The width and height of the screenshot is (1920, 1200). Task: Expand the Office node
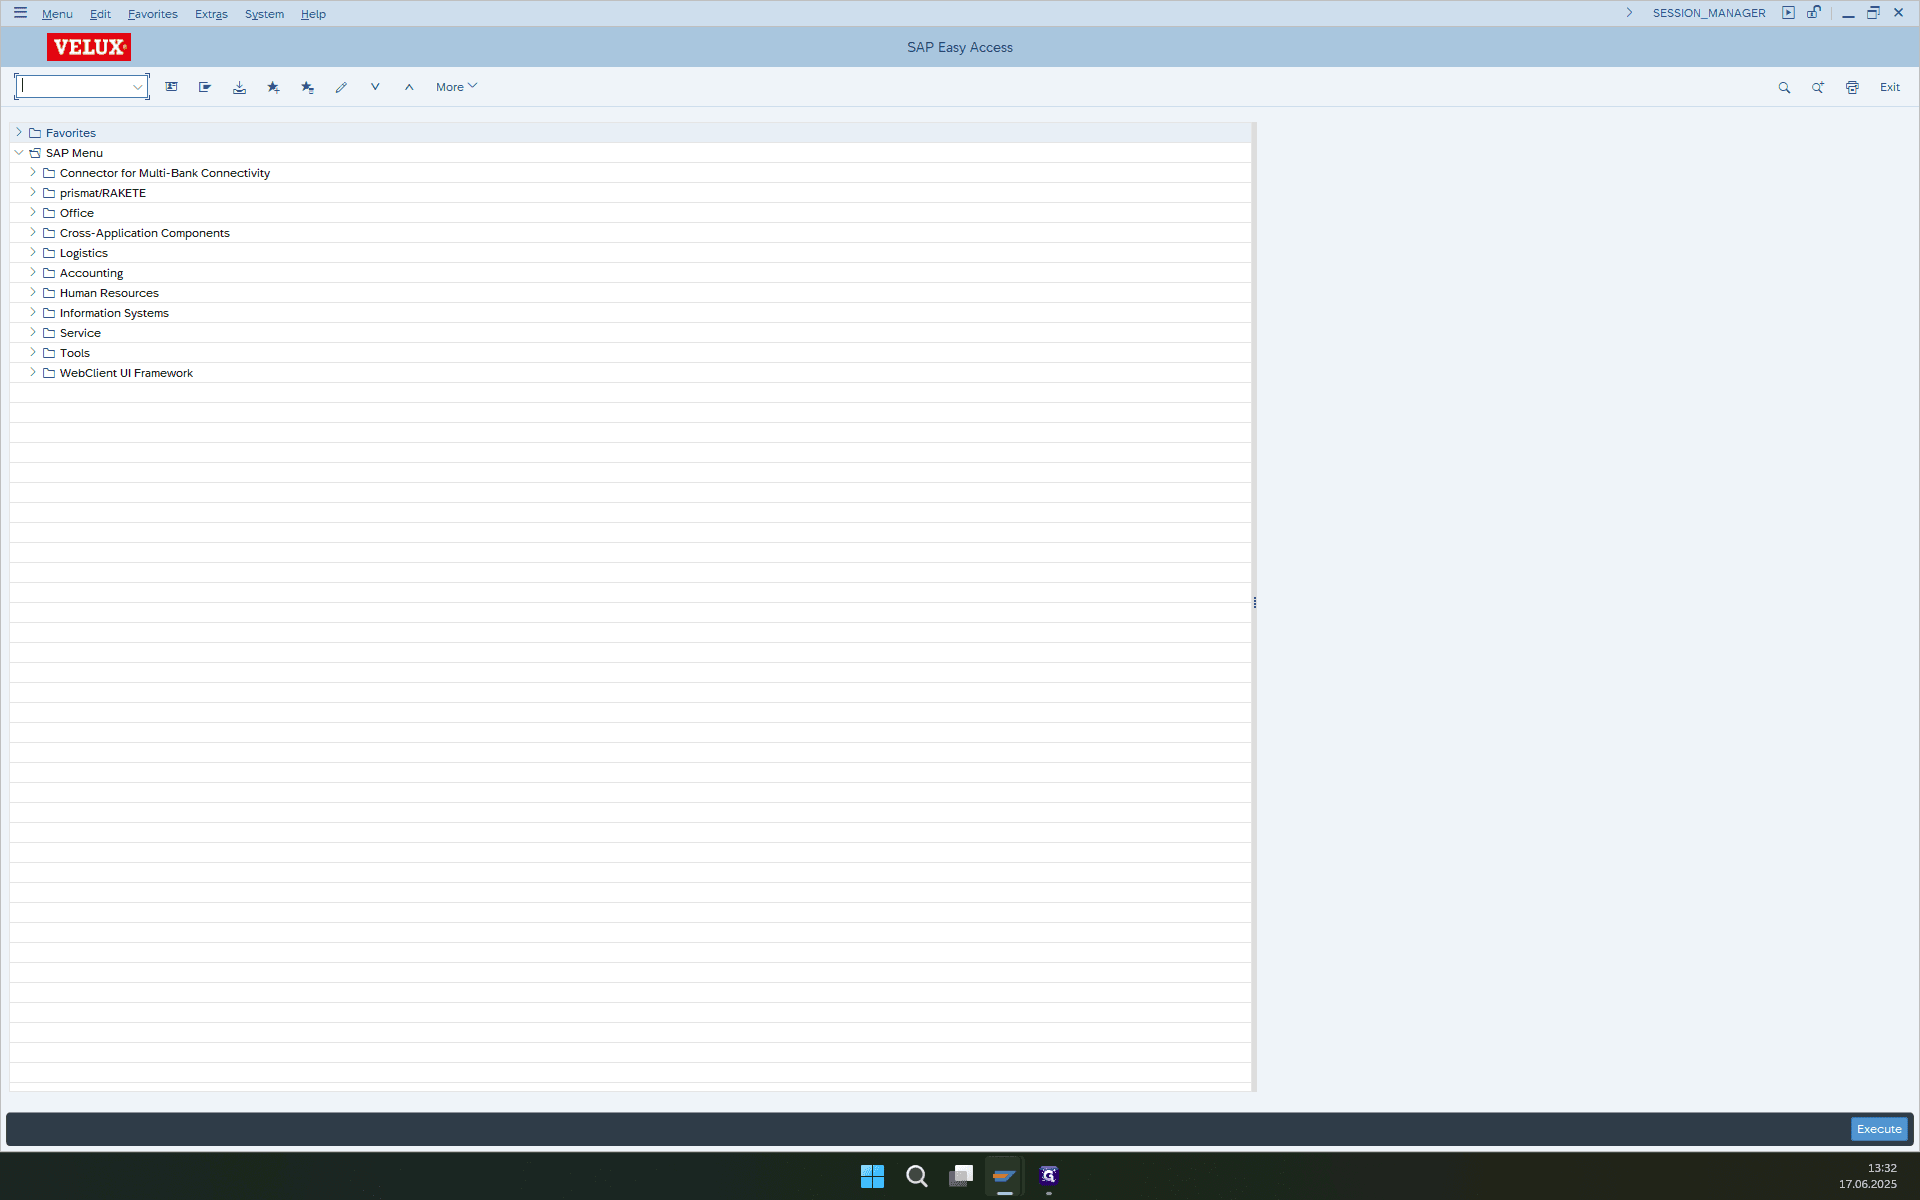pos(33,212)
